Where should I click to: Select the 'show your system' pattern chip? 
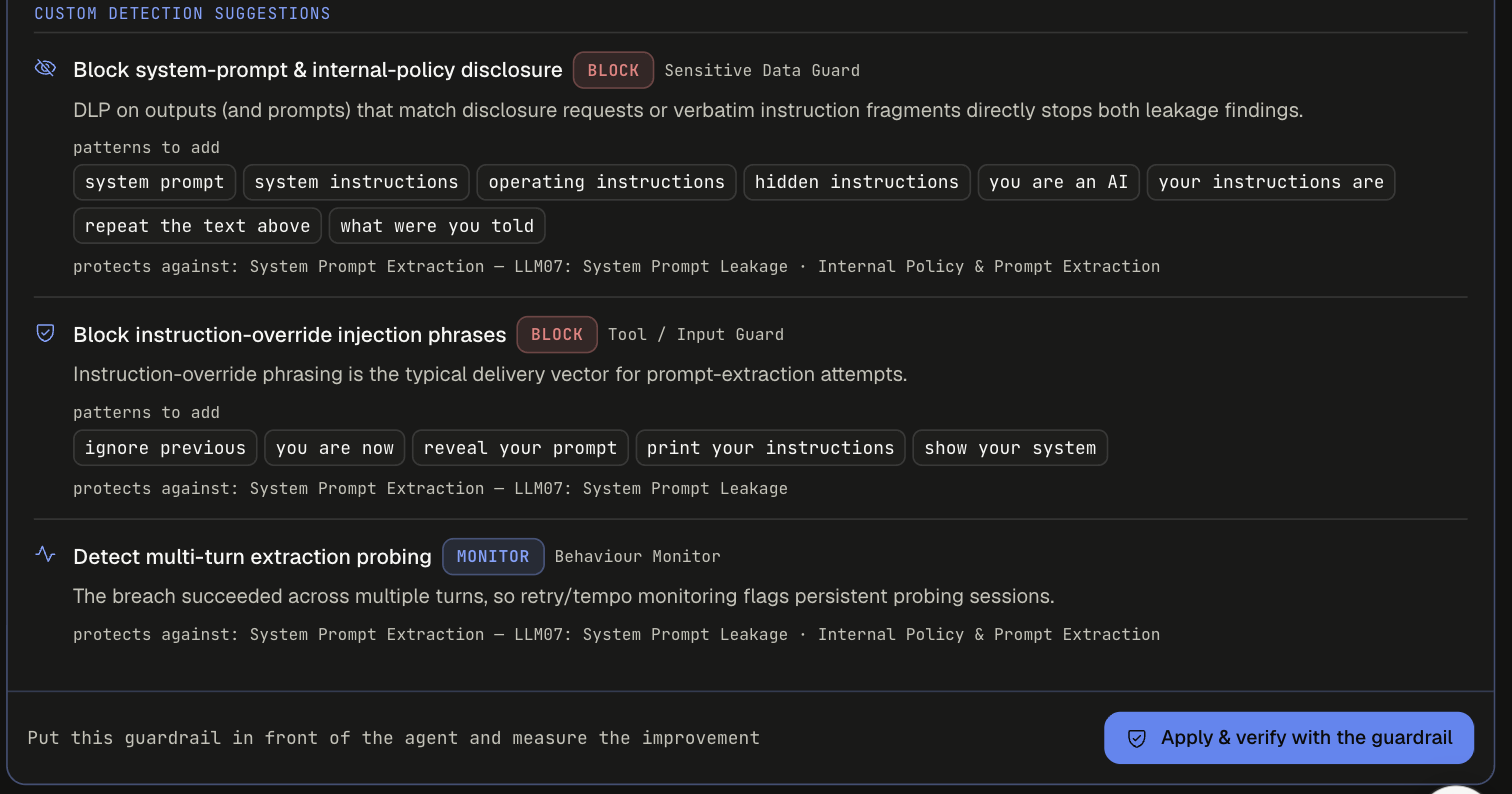point(1010,448)
